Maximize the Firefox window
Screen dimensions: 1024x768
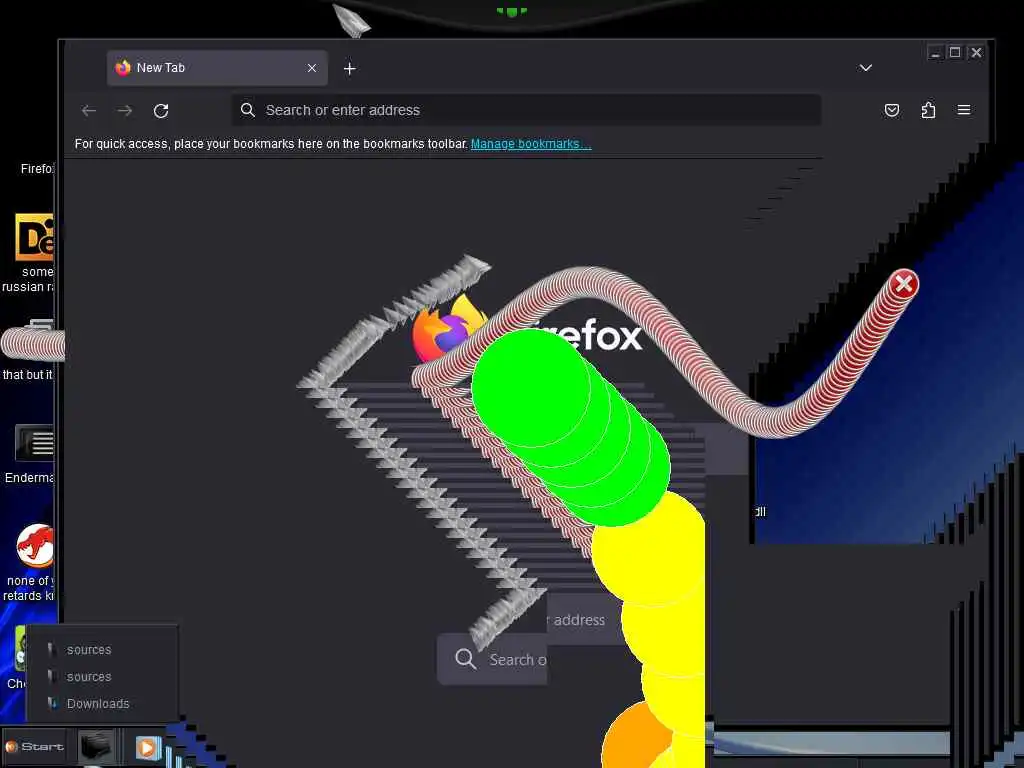tap(955, 53)
